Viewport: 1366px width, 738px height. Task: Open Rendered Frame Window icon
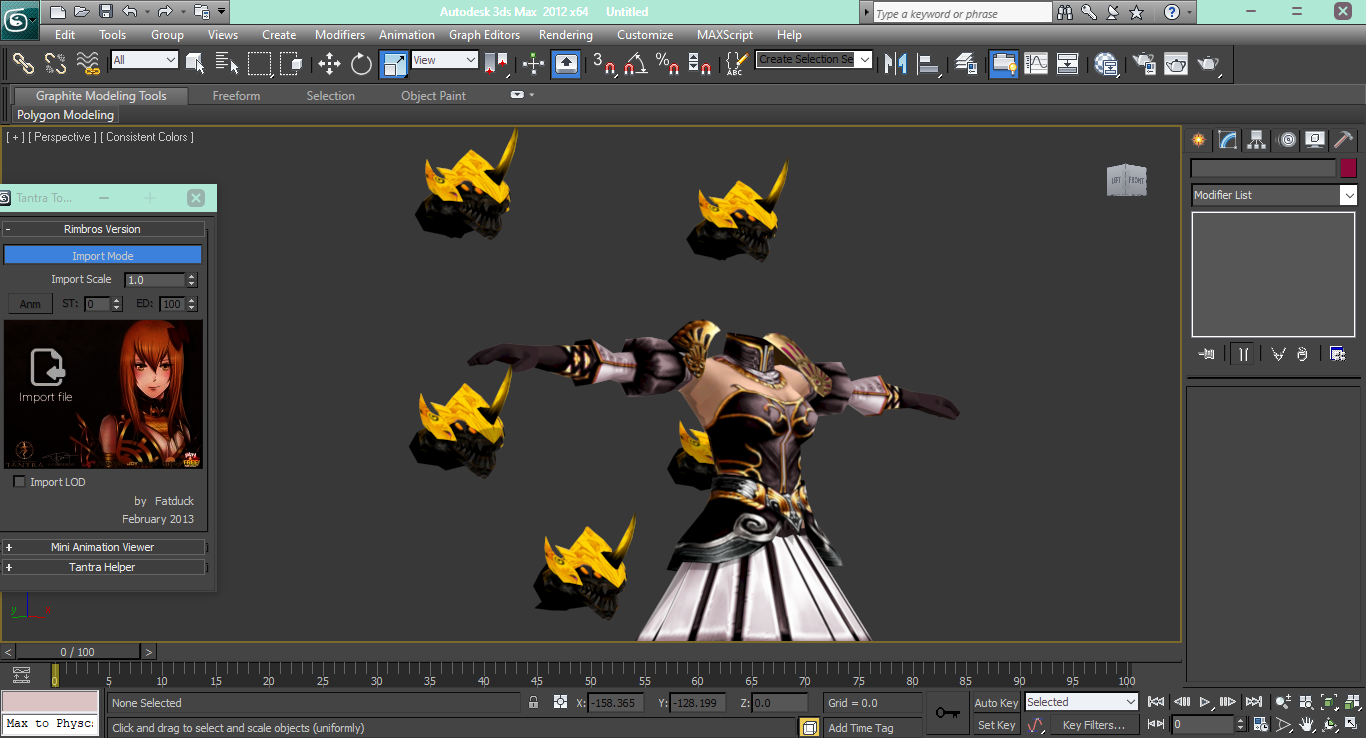1176,63
